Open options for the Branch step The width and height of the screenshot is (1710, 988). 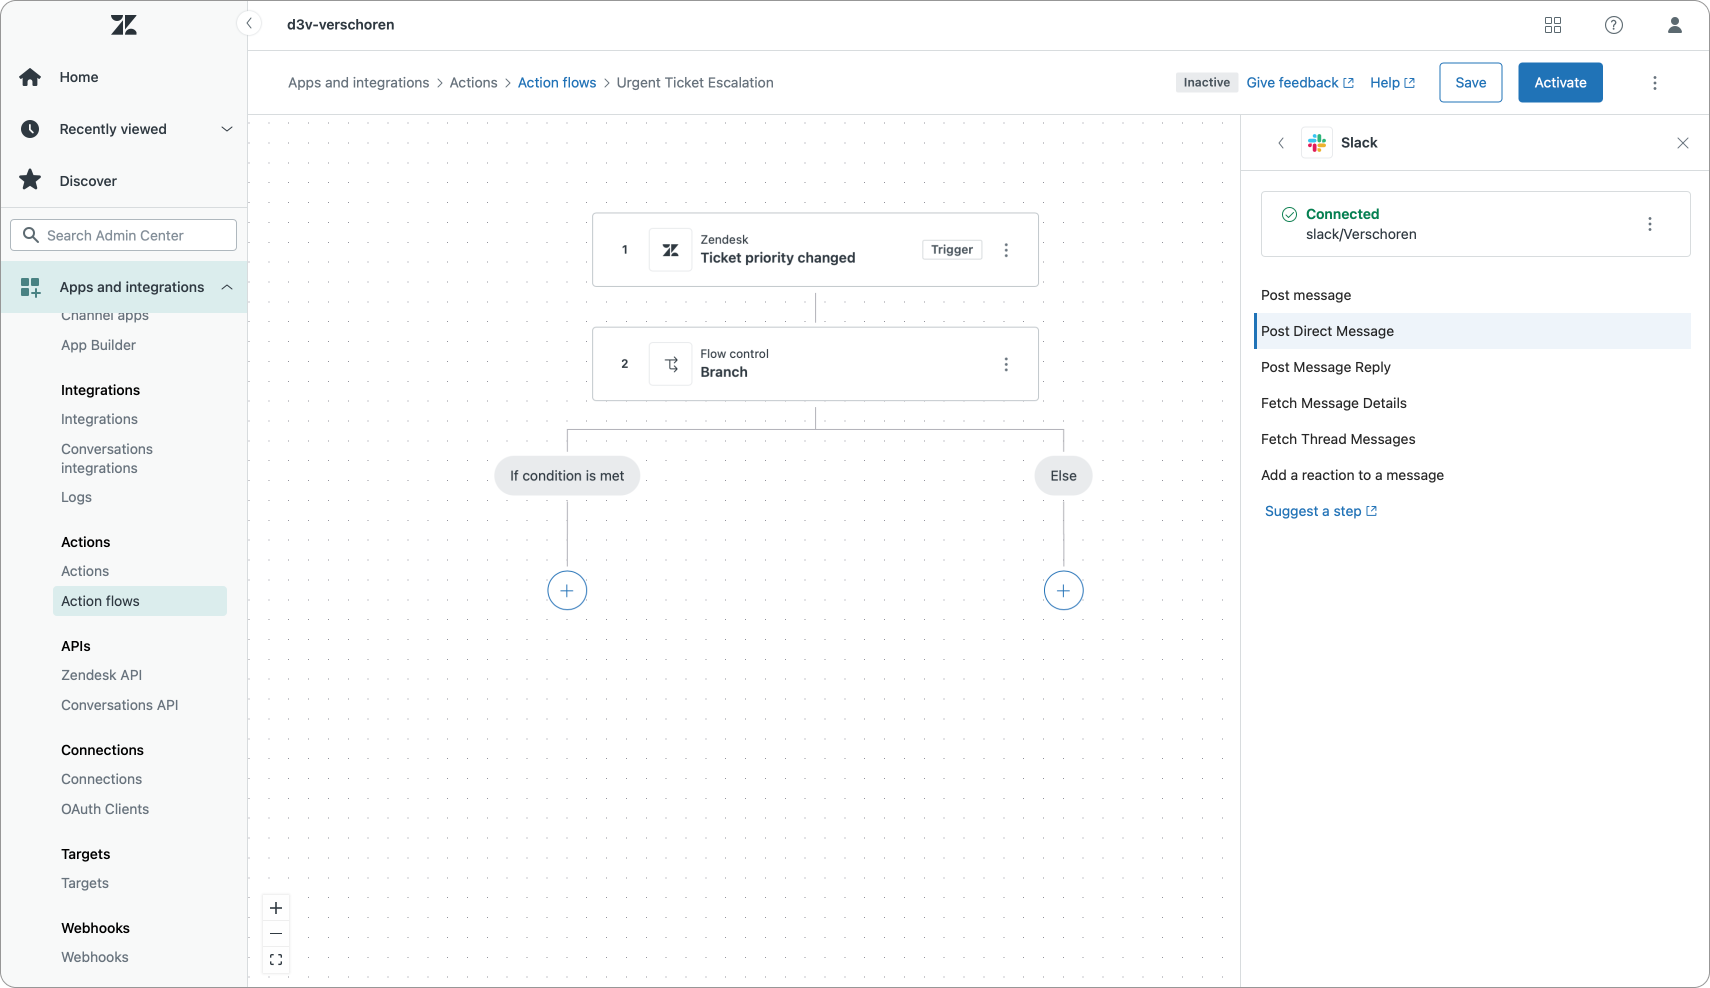pyautogui.click(x=1006, y=364)
